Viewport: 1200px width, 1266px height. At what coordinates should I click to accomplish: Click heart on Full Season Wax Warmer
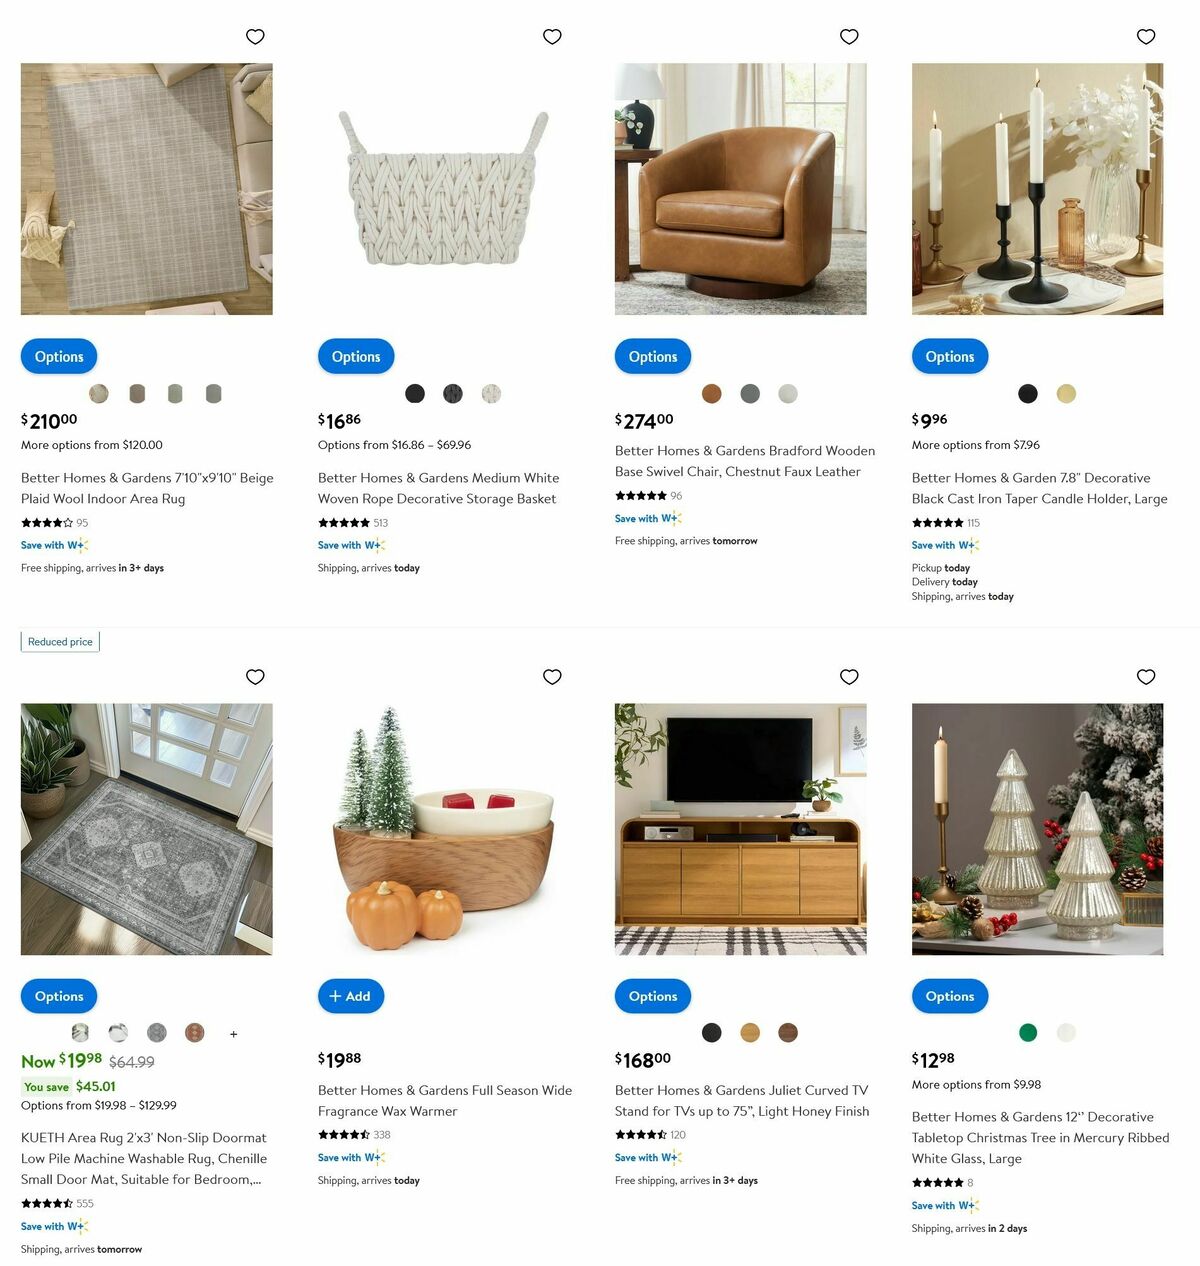pos(552,677)
